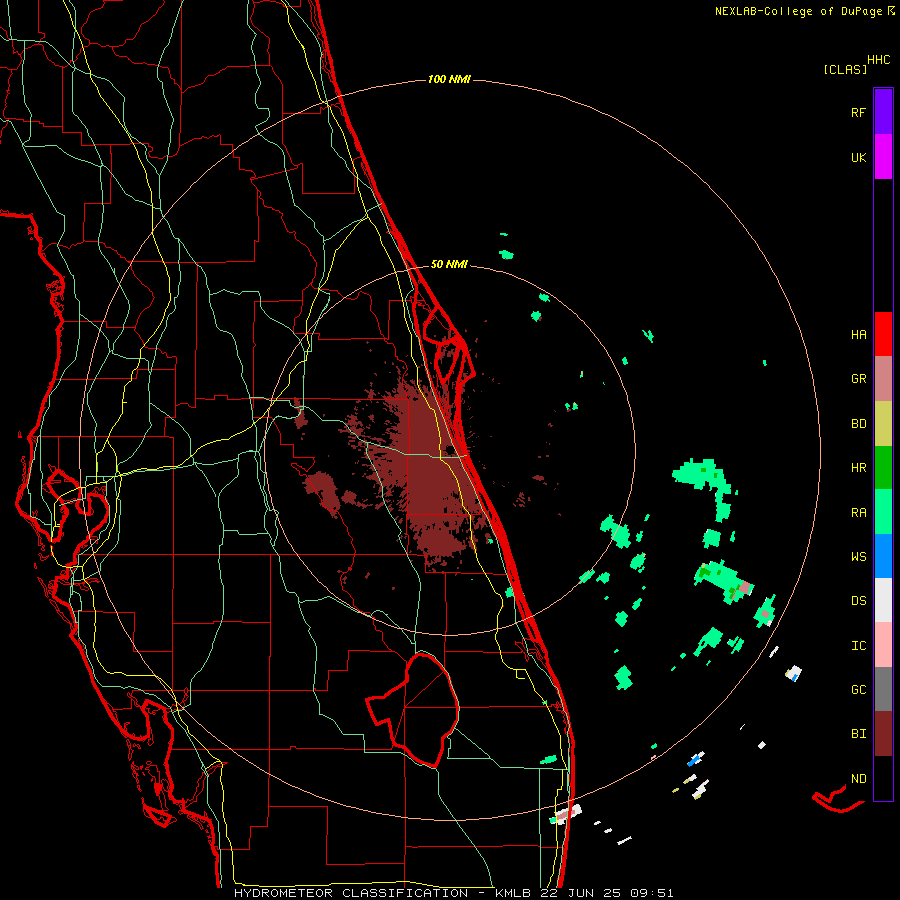
Task: Click the [CLAS] units label
Action: coord(845,69)
